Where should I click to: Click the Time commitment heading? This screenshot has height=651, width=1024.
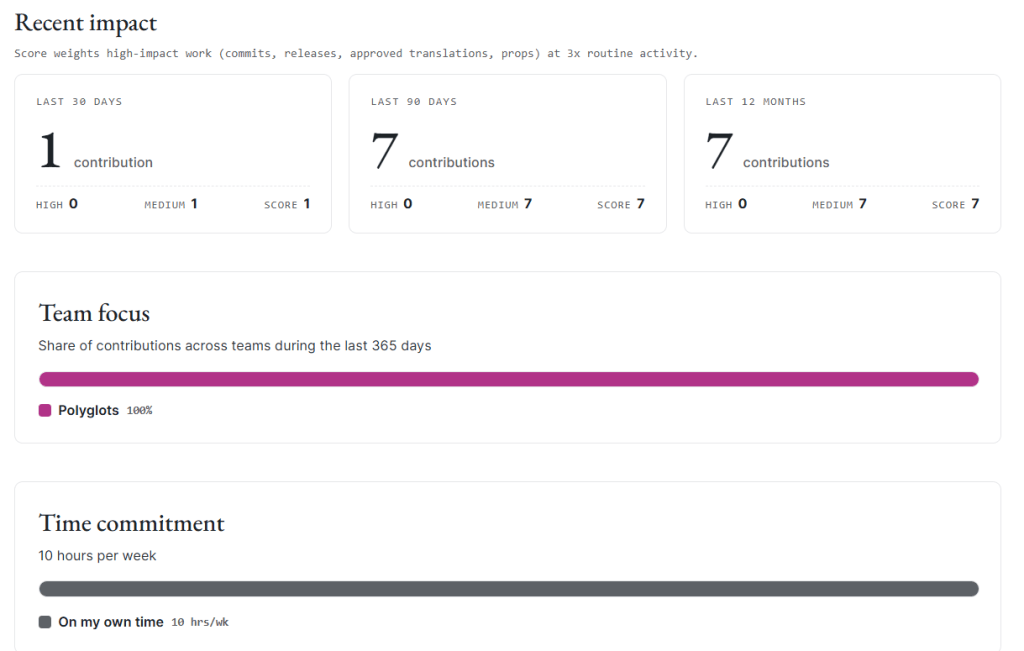click(x=131, y=523)
